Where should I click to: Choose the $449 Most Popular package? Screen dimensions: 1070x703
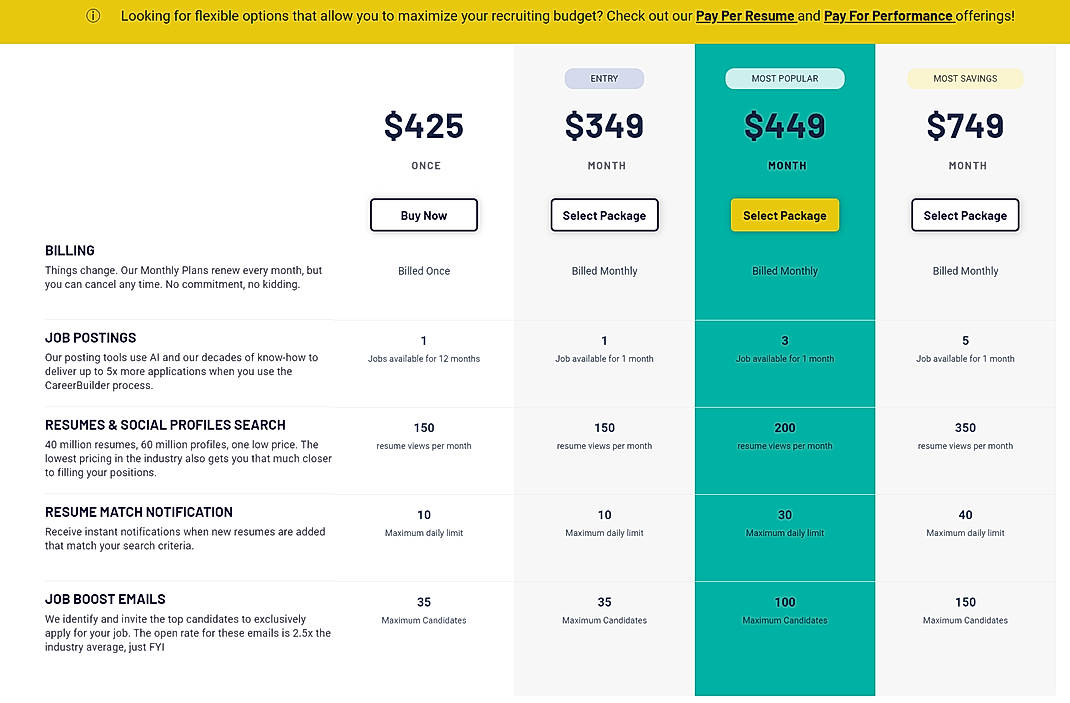tap(785, 214)
